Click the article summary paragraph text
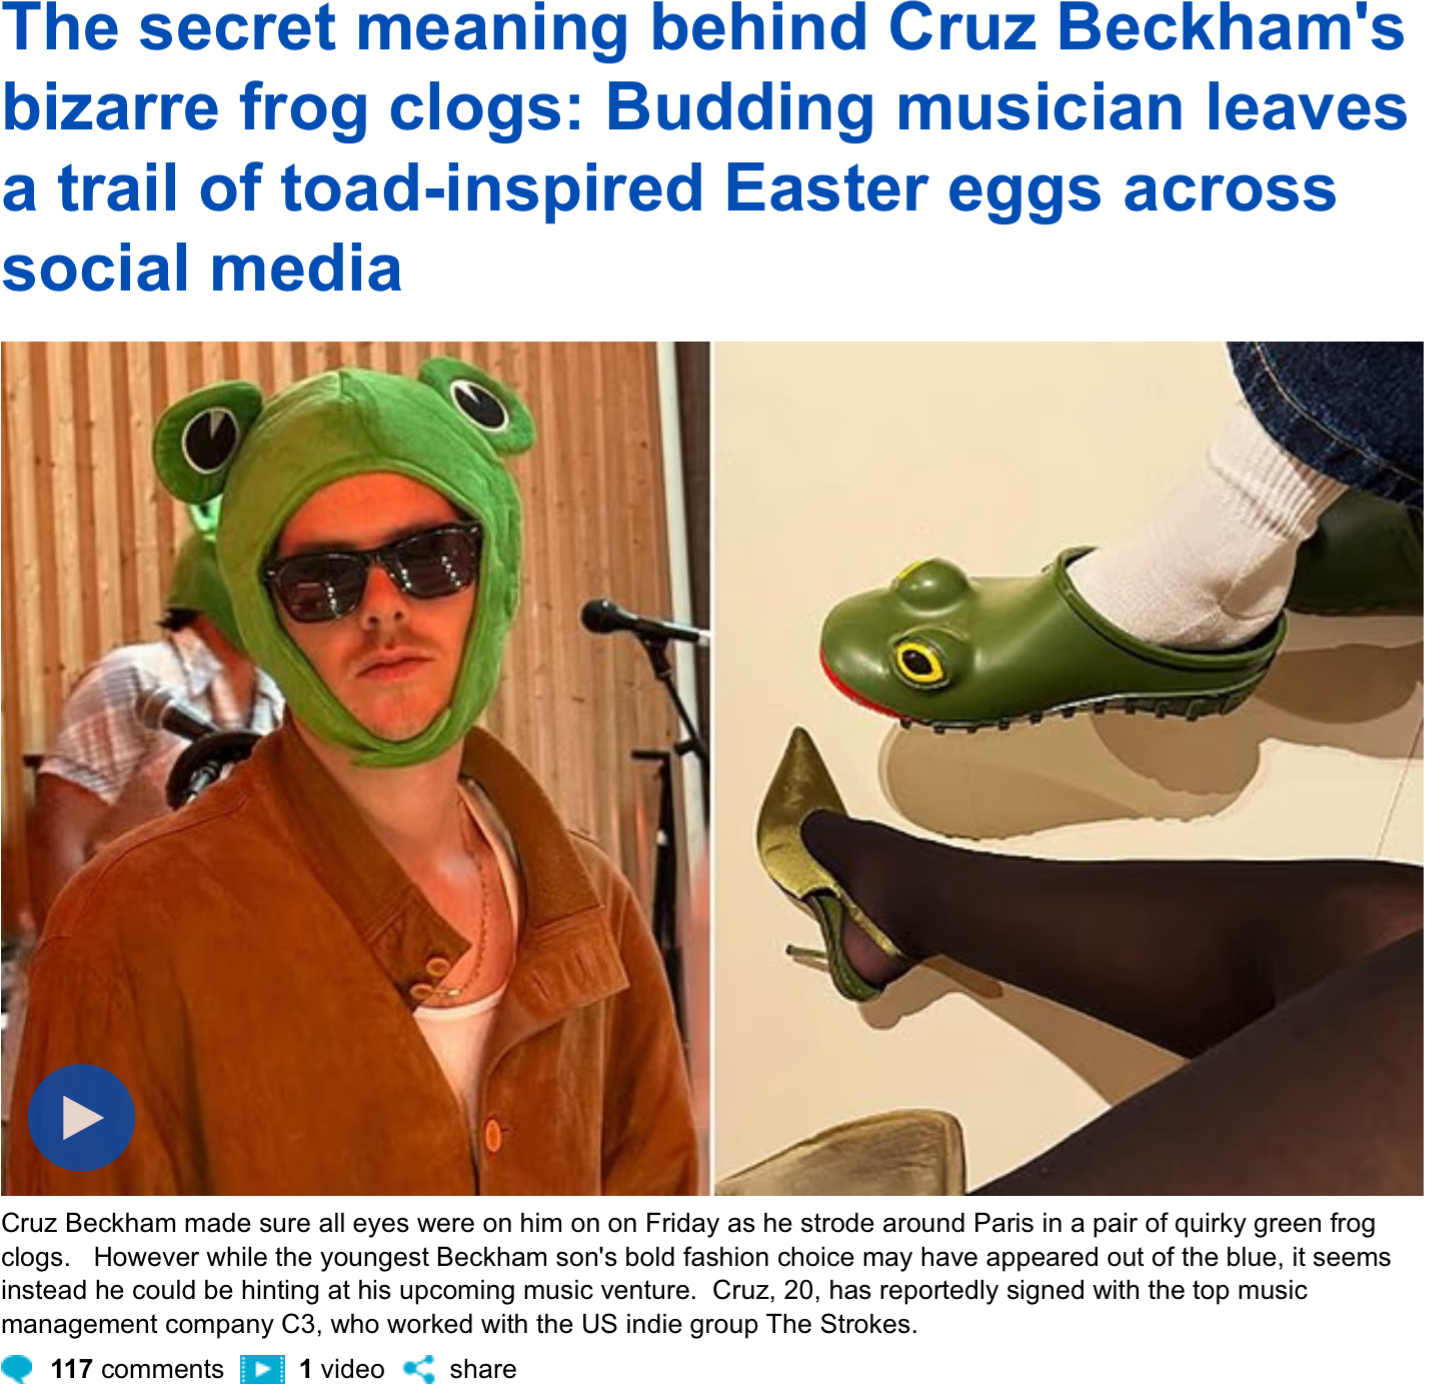The image size is (1442, 1394). [690, 1273]
